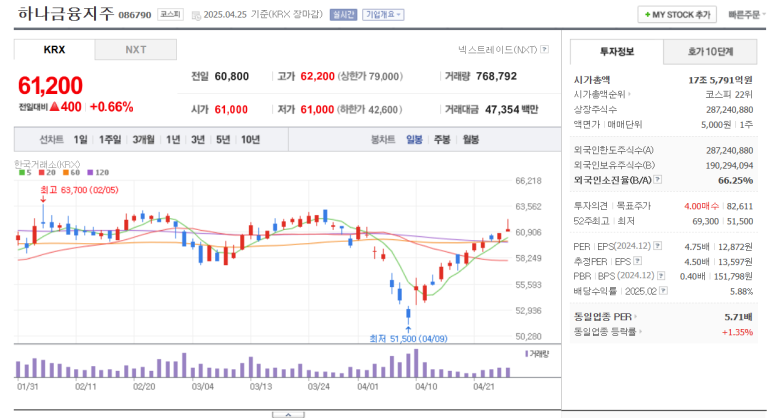The height and width of the screenshot is (418, 773).
Task: Click the red 20-day moving average legend marker
Action: tap(42, 173)
